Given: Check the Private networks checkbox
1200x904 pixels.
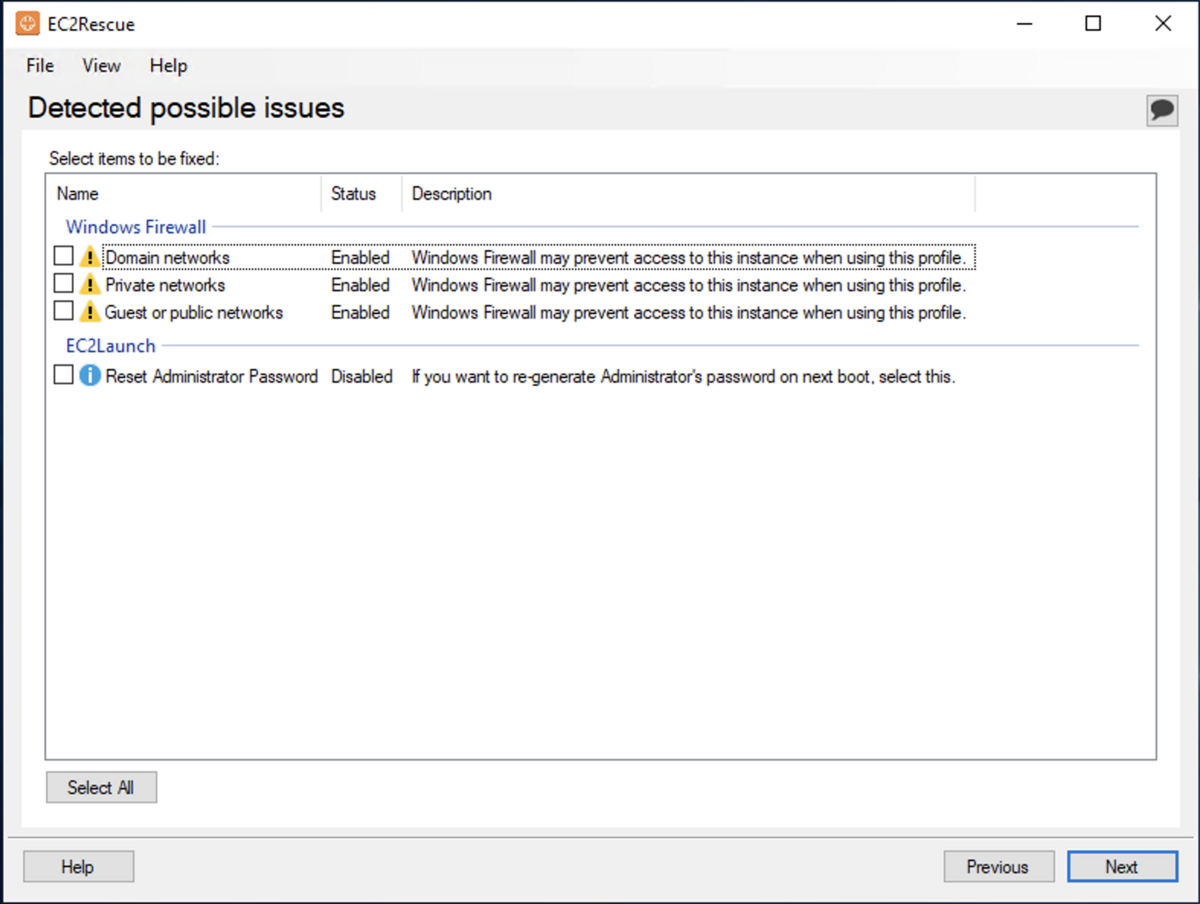Looking at the screenshot, I should click(x=64, y=283).
